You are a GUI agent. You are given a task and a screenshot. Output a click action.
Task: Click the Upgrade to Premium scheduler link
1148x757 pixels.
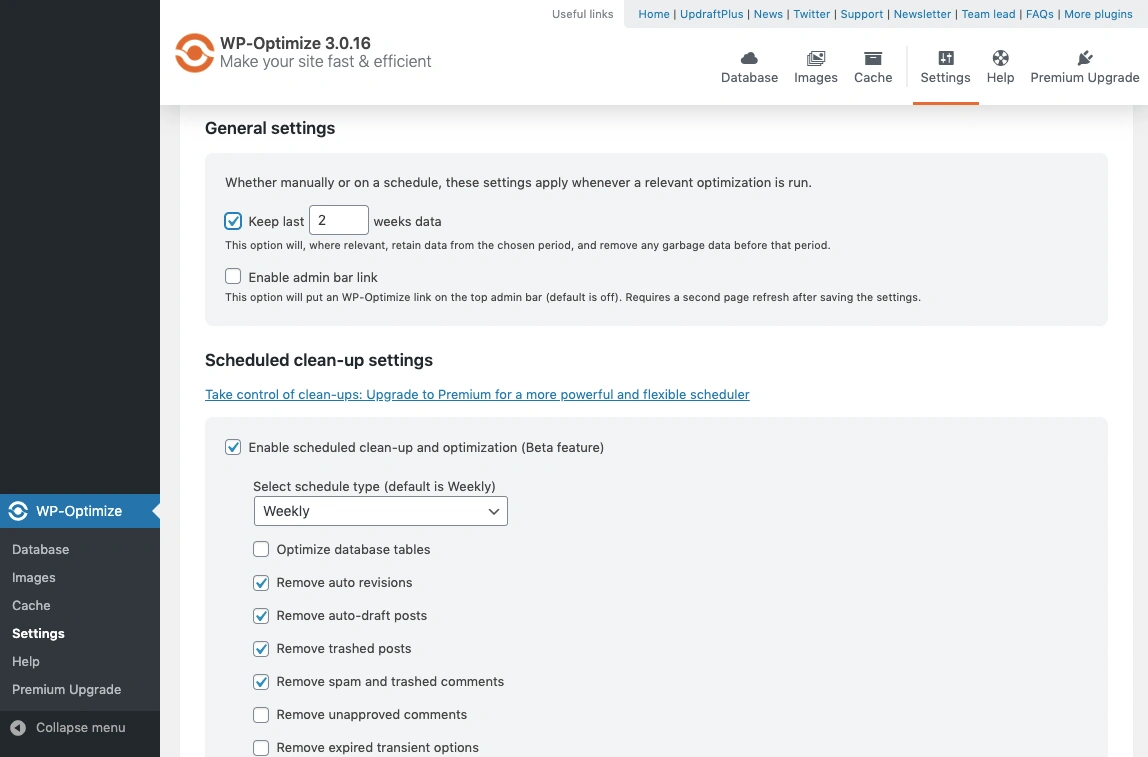pyautogui.click(x=477, y=395)
